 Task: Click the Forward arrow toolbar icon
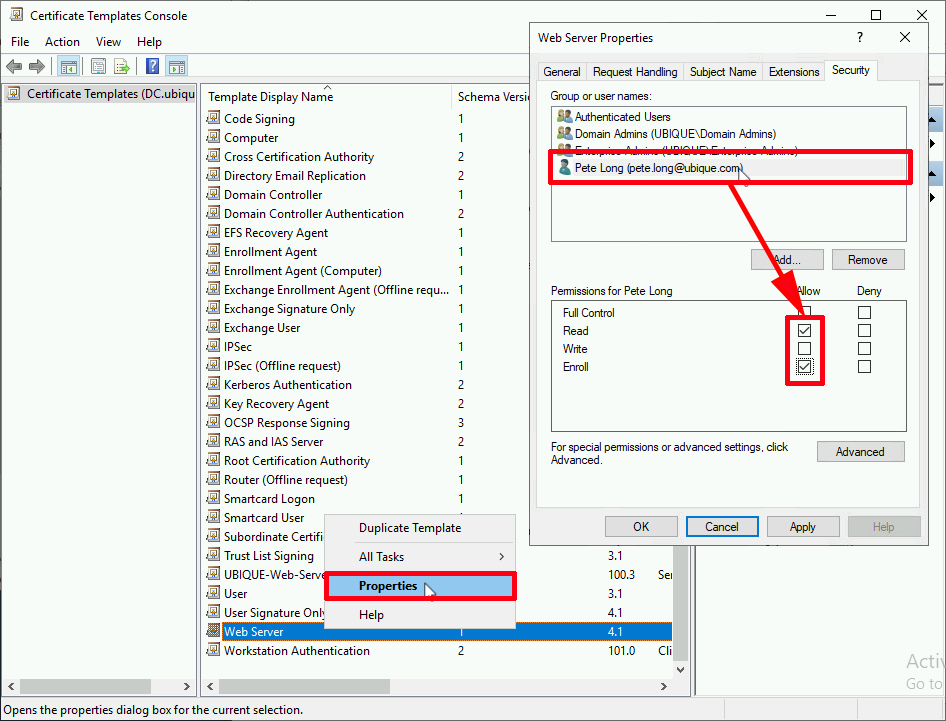[37, 66]
